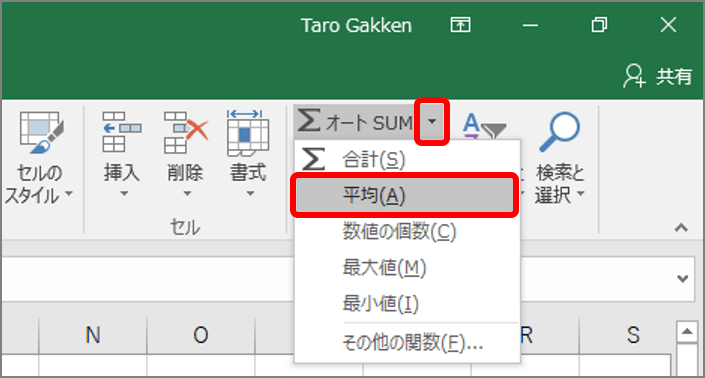Click the Sort & Filter icon
The image size is (705, 378).
[484, 126]
